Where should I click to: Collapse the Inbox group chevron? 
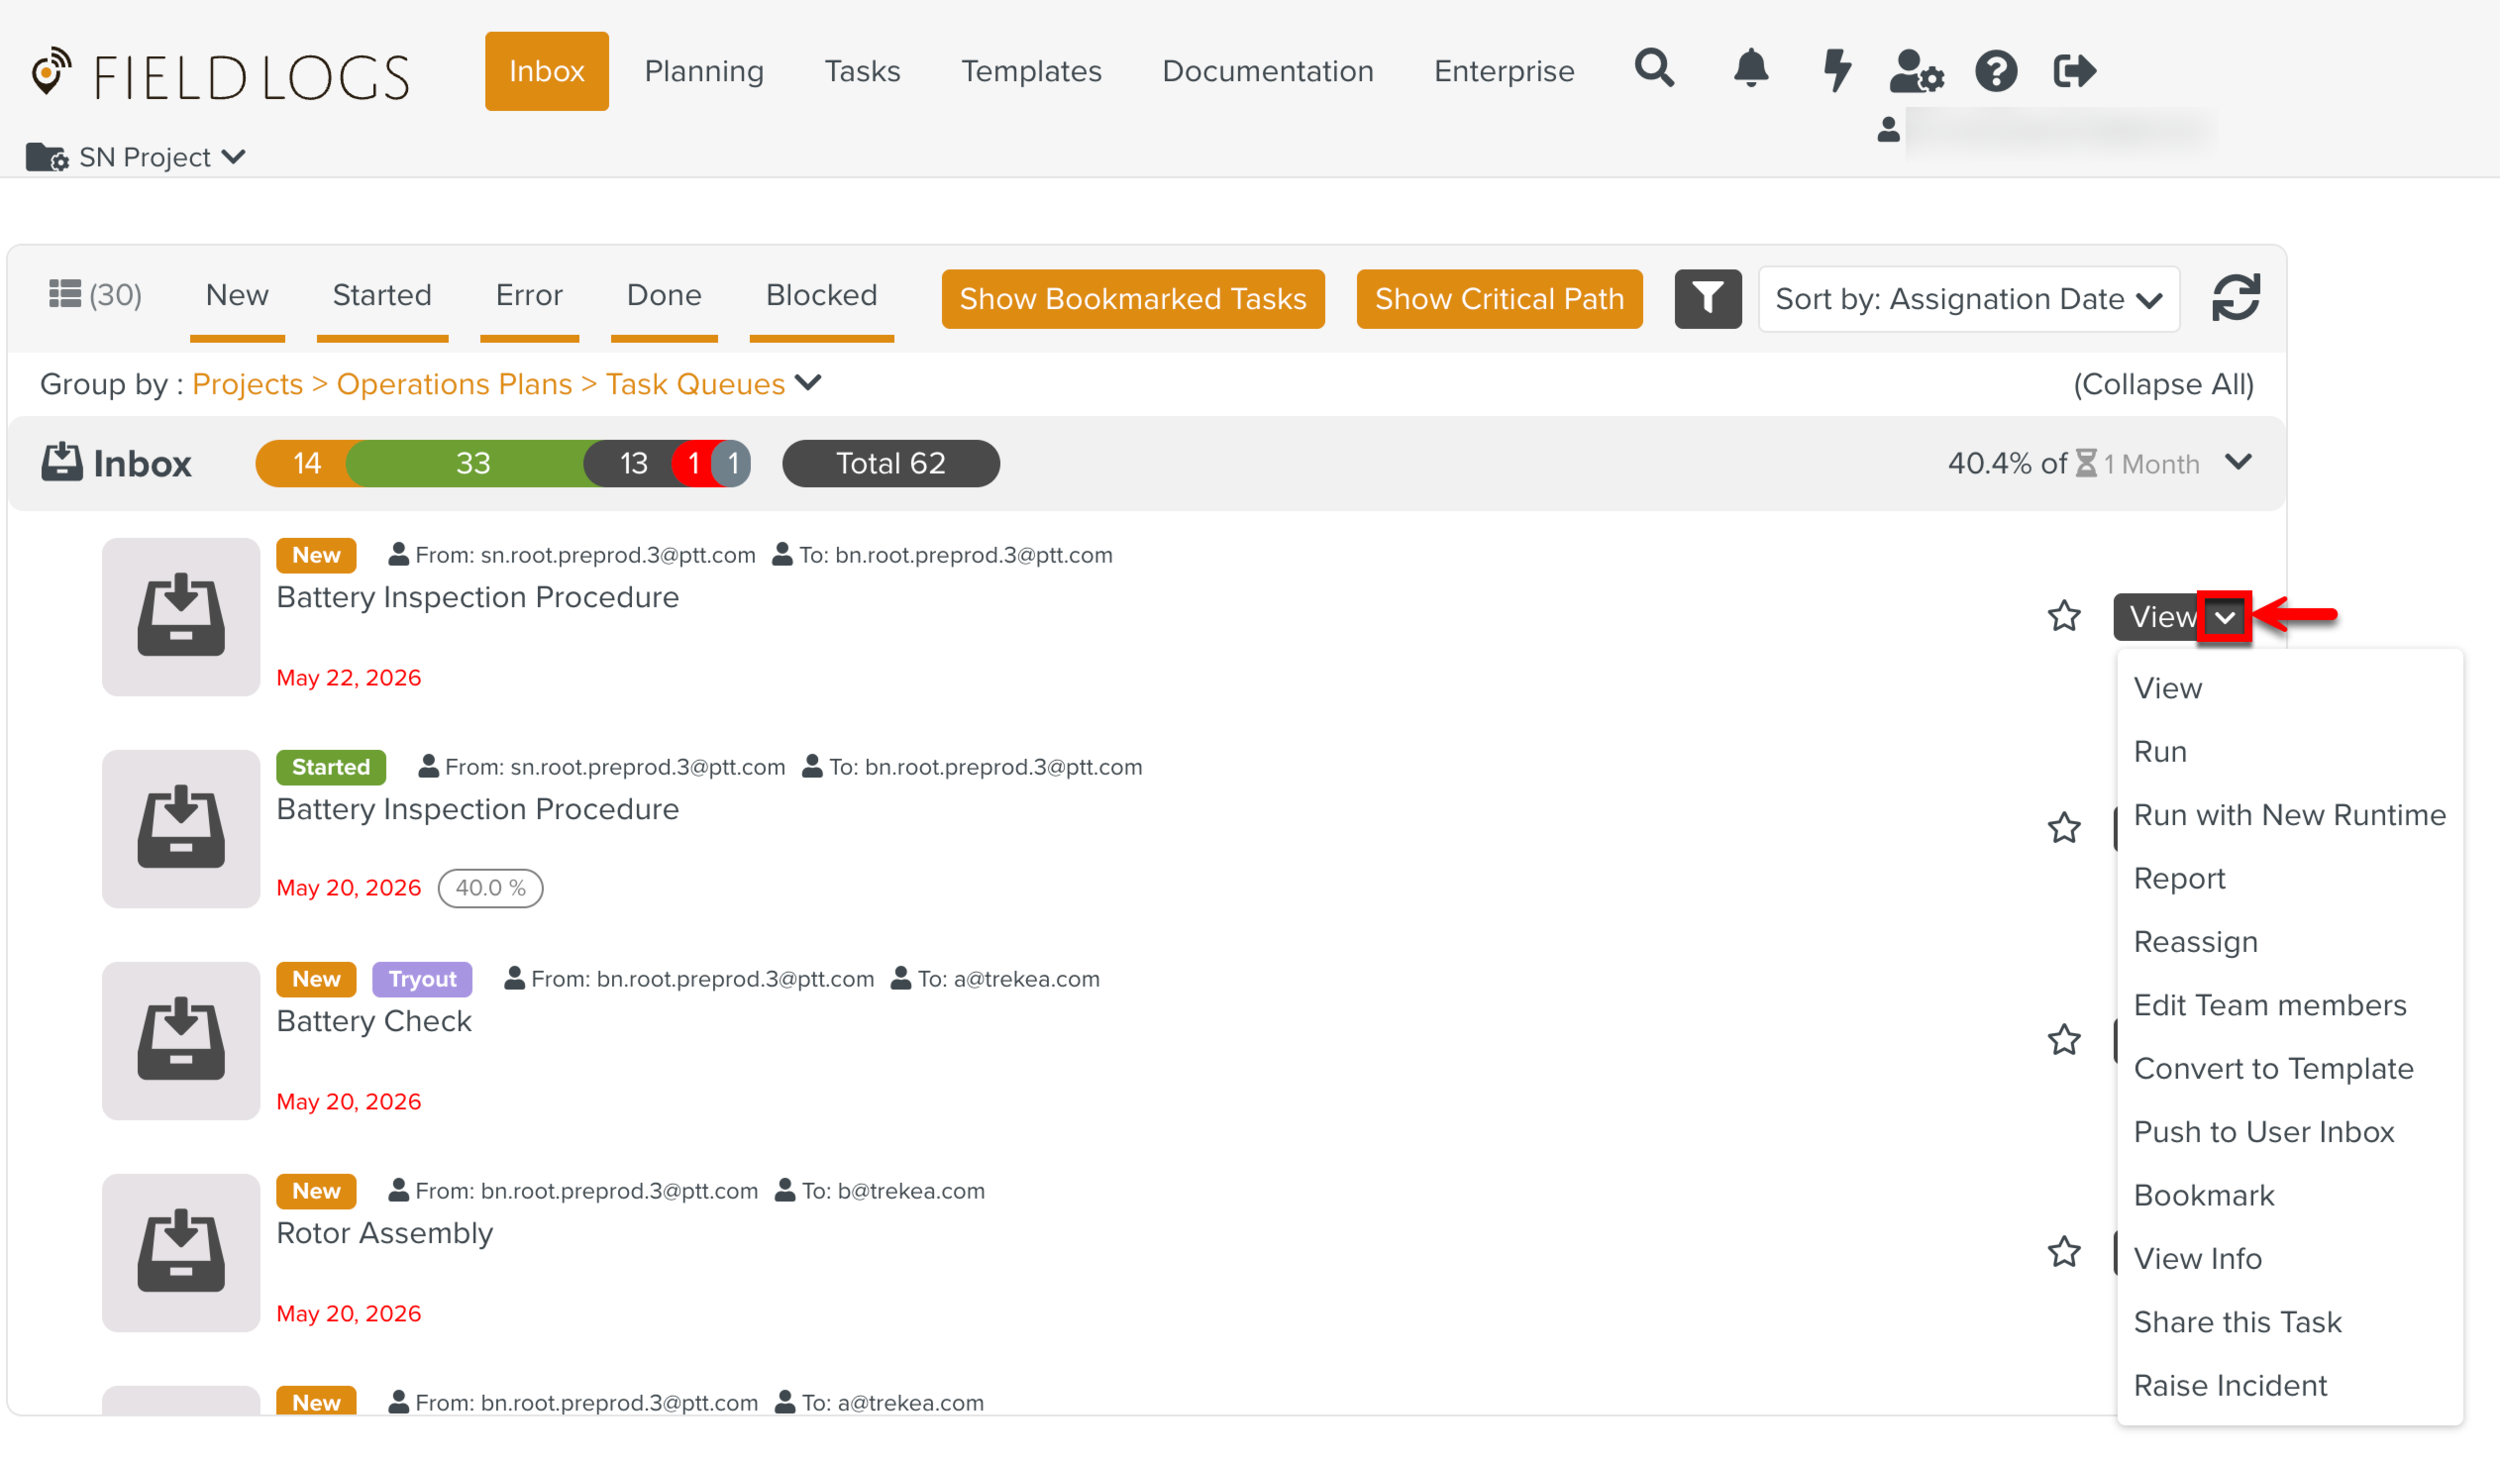click(2238, 462)
